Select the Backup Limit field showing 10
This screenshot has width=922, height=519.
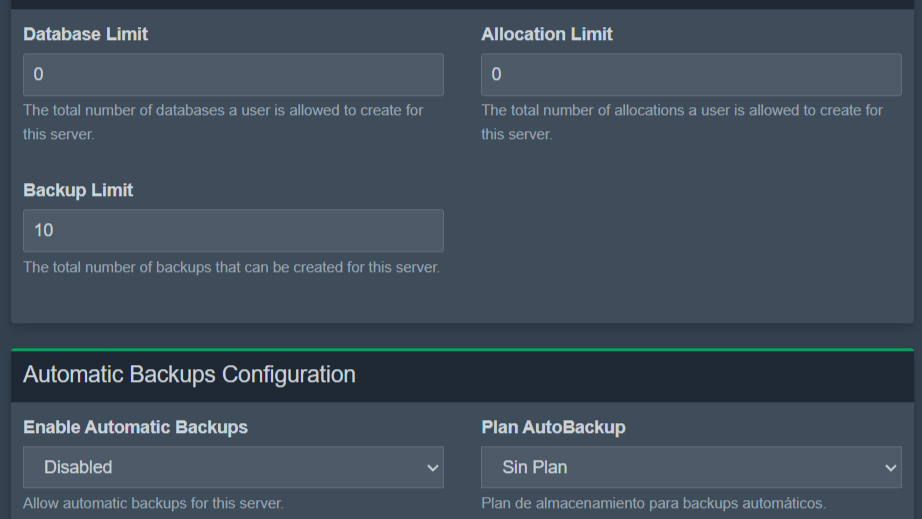point(233,231)
